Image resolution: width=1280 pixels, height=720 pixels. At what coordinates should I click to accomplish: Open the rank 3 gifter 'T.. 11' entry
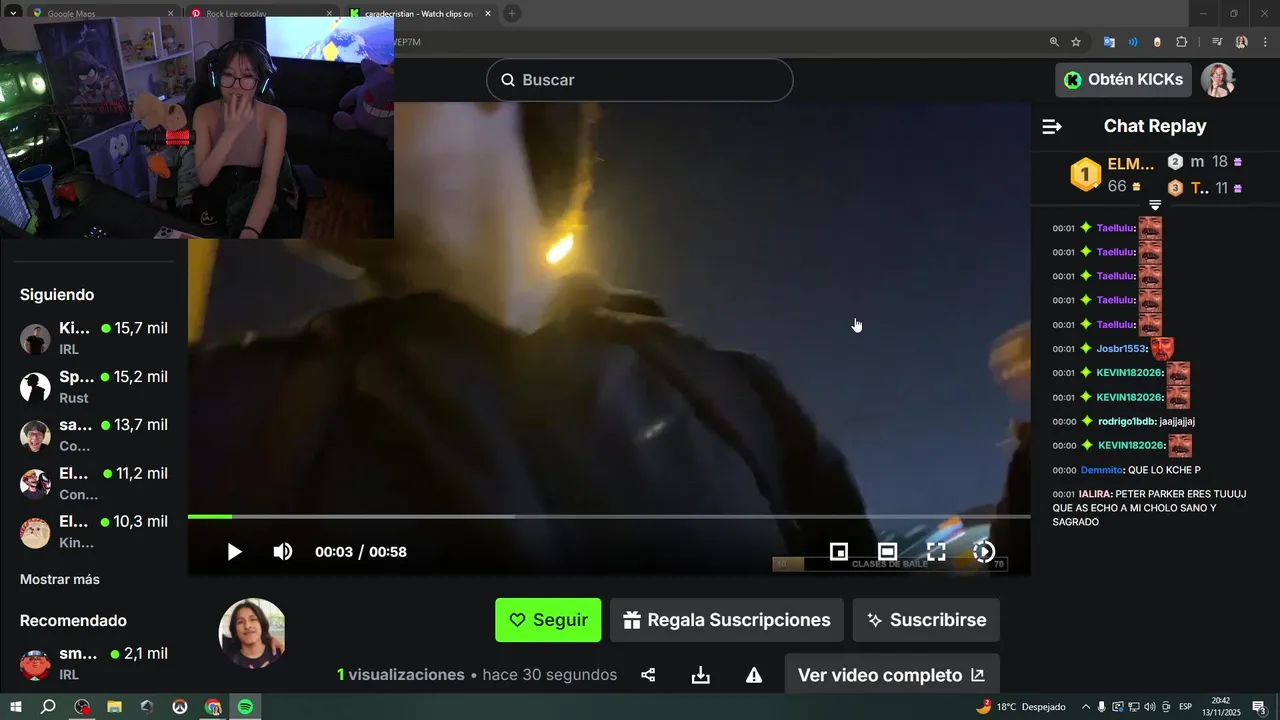(x=1205, y=188)
